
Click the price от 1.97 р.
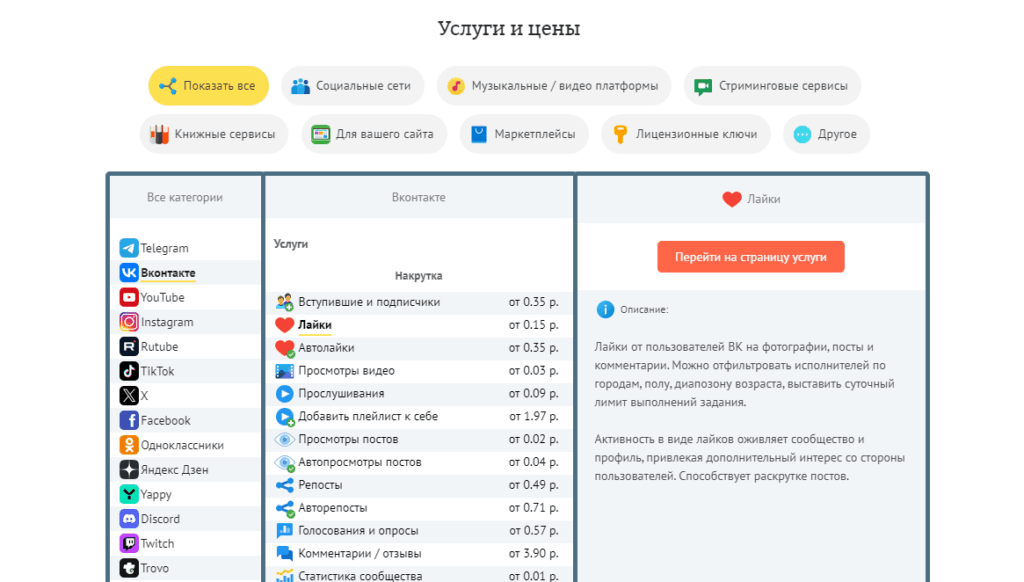tap(534, 416)
